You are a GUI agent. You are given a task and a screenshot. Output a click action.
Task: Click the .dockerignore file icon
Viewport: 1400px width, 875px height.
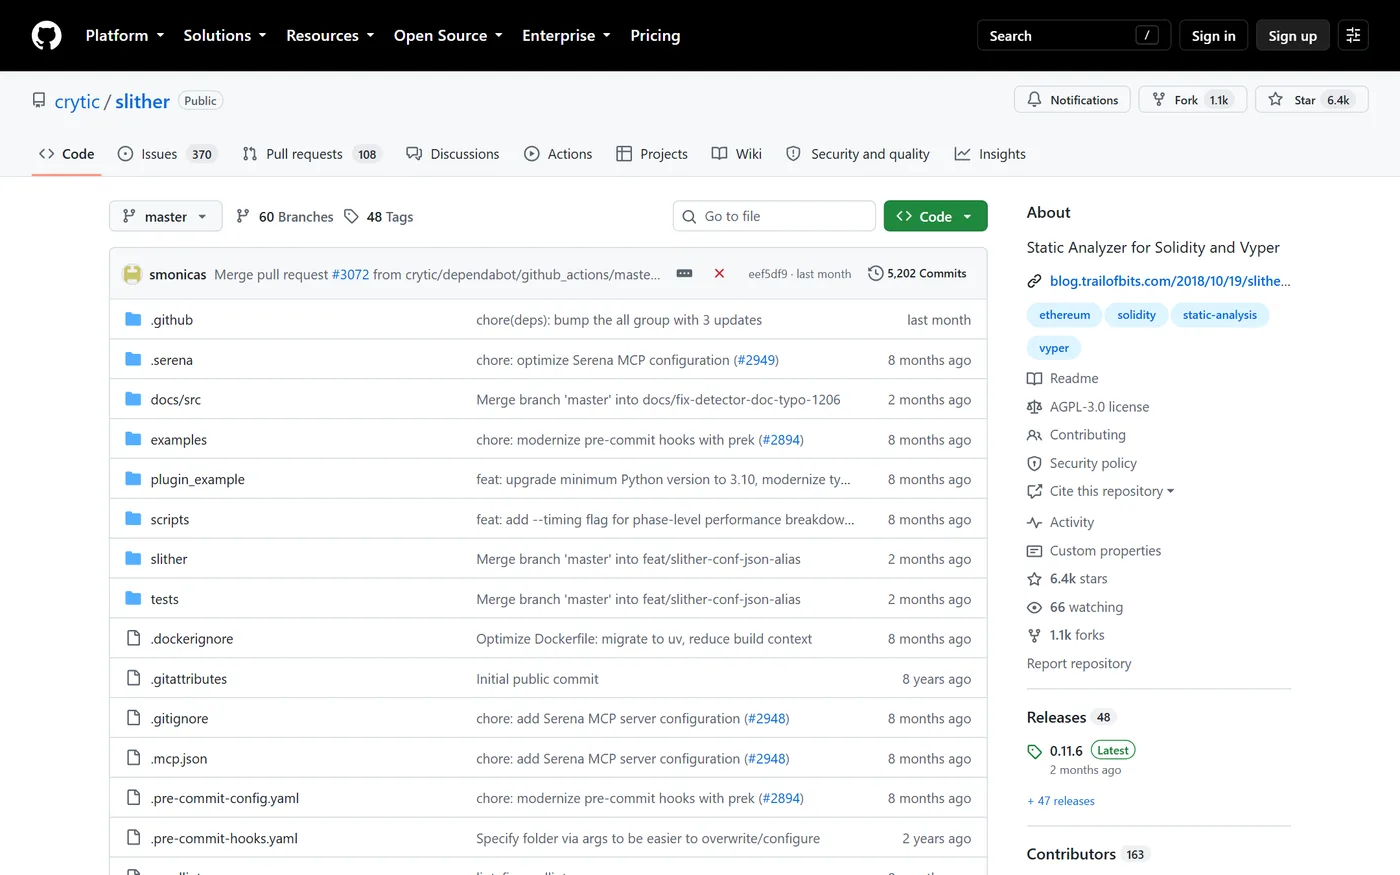pyautogui.click(x=133, y=638)
